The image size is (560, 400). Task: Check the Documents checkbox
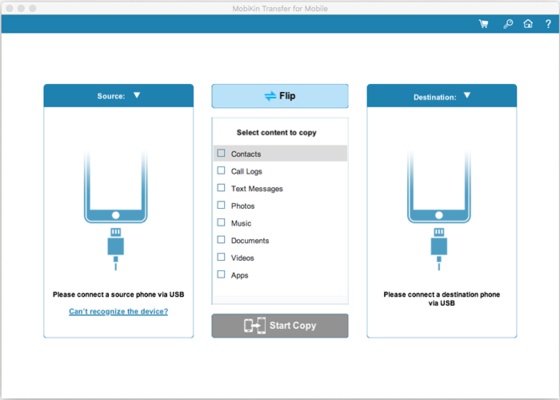[x=221, y=240]
